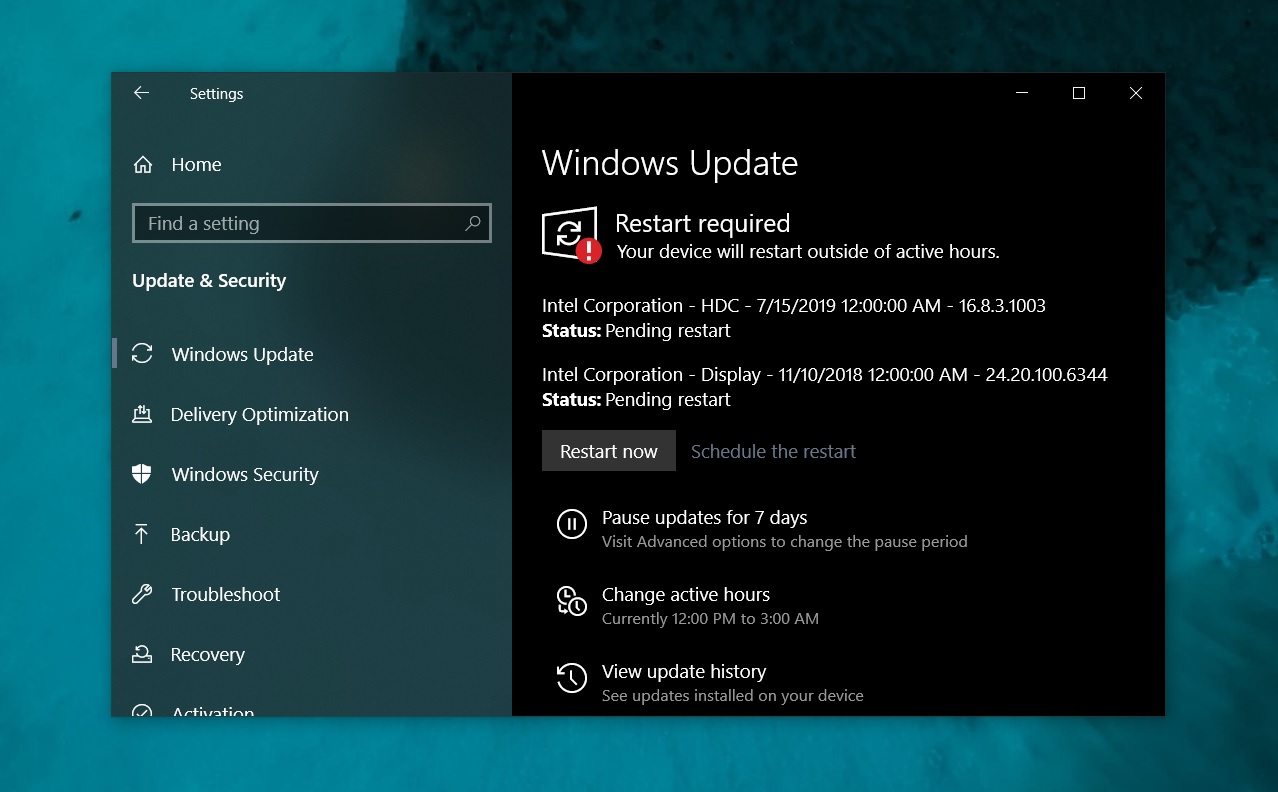Open Windows Update in the sidebar

tap(242, 354)
